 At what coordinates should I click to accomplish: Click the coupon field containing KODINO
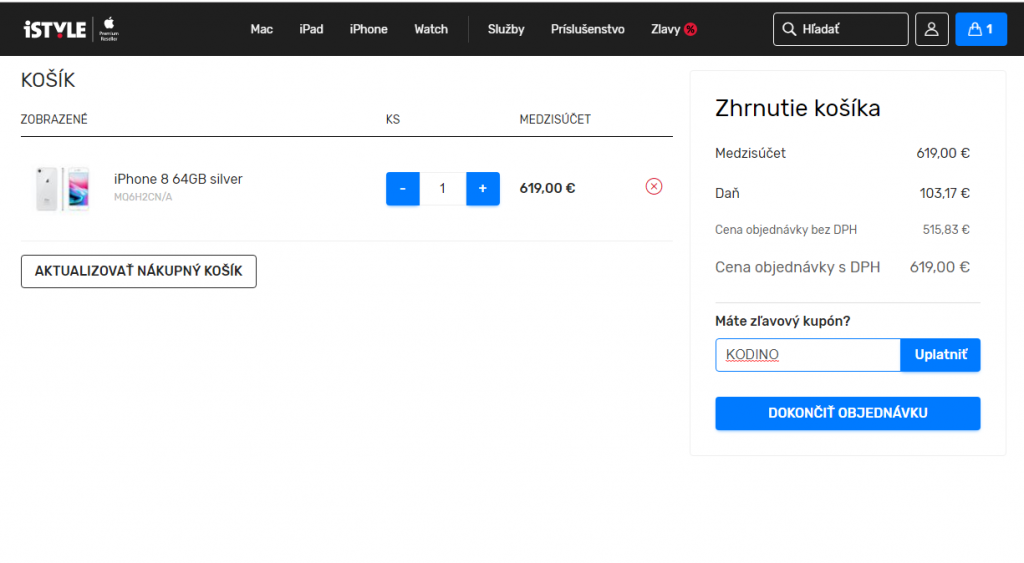pyautogui.click(x=808, y=355)
